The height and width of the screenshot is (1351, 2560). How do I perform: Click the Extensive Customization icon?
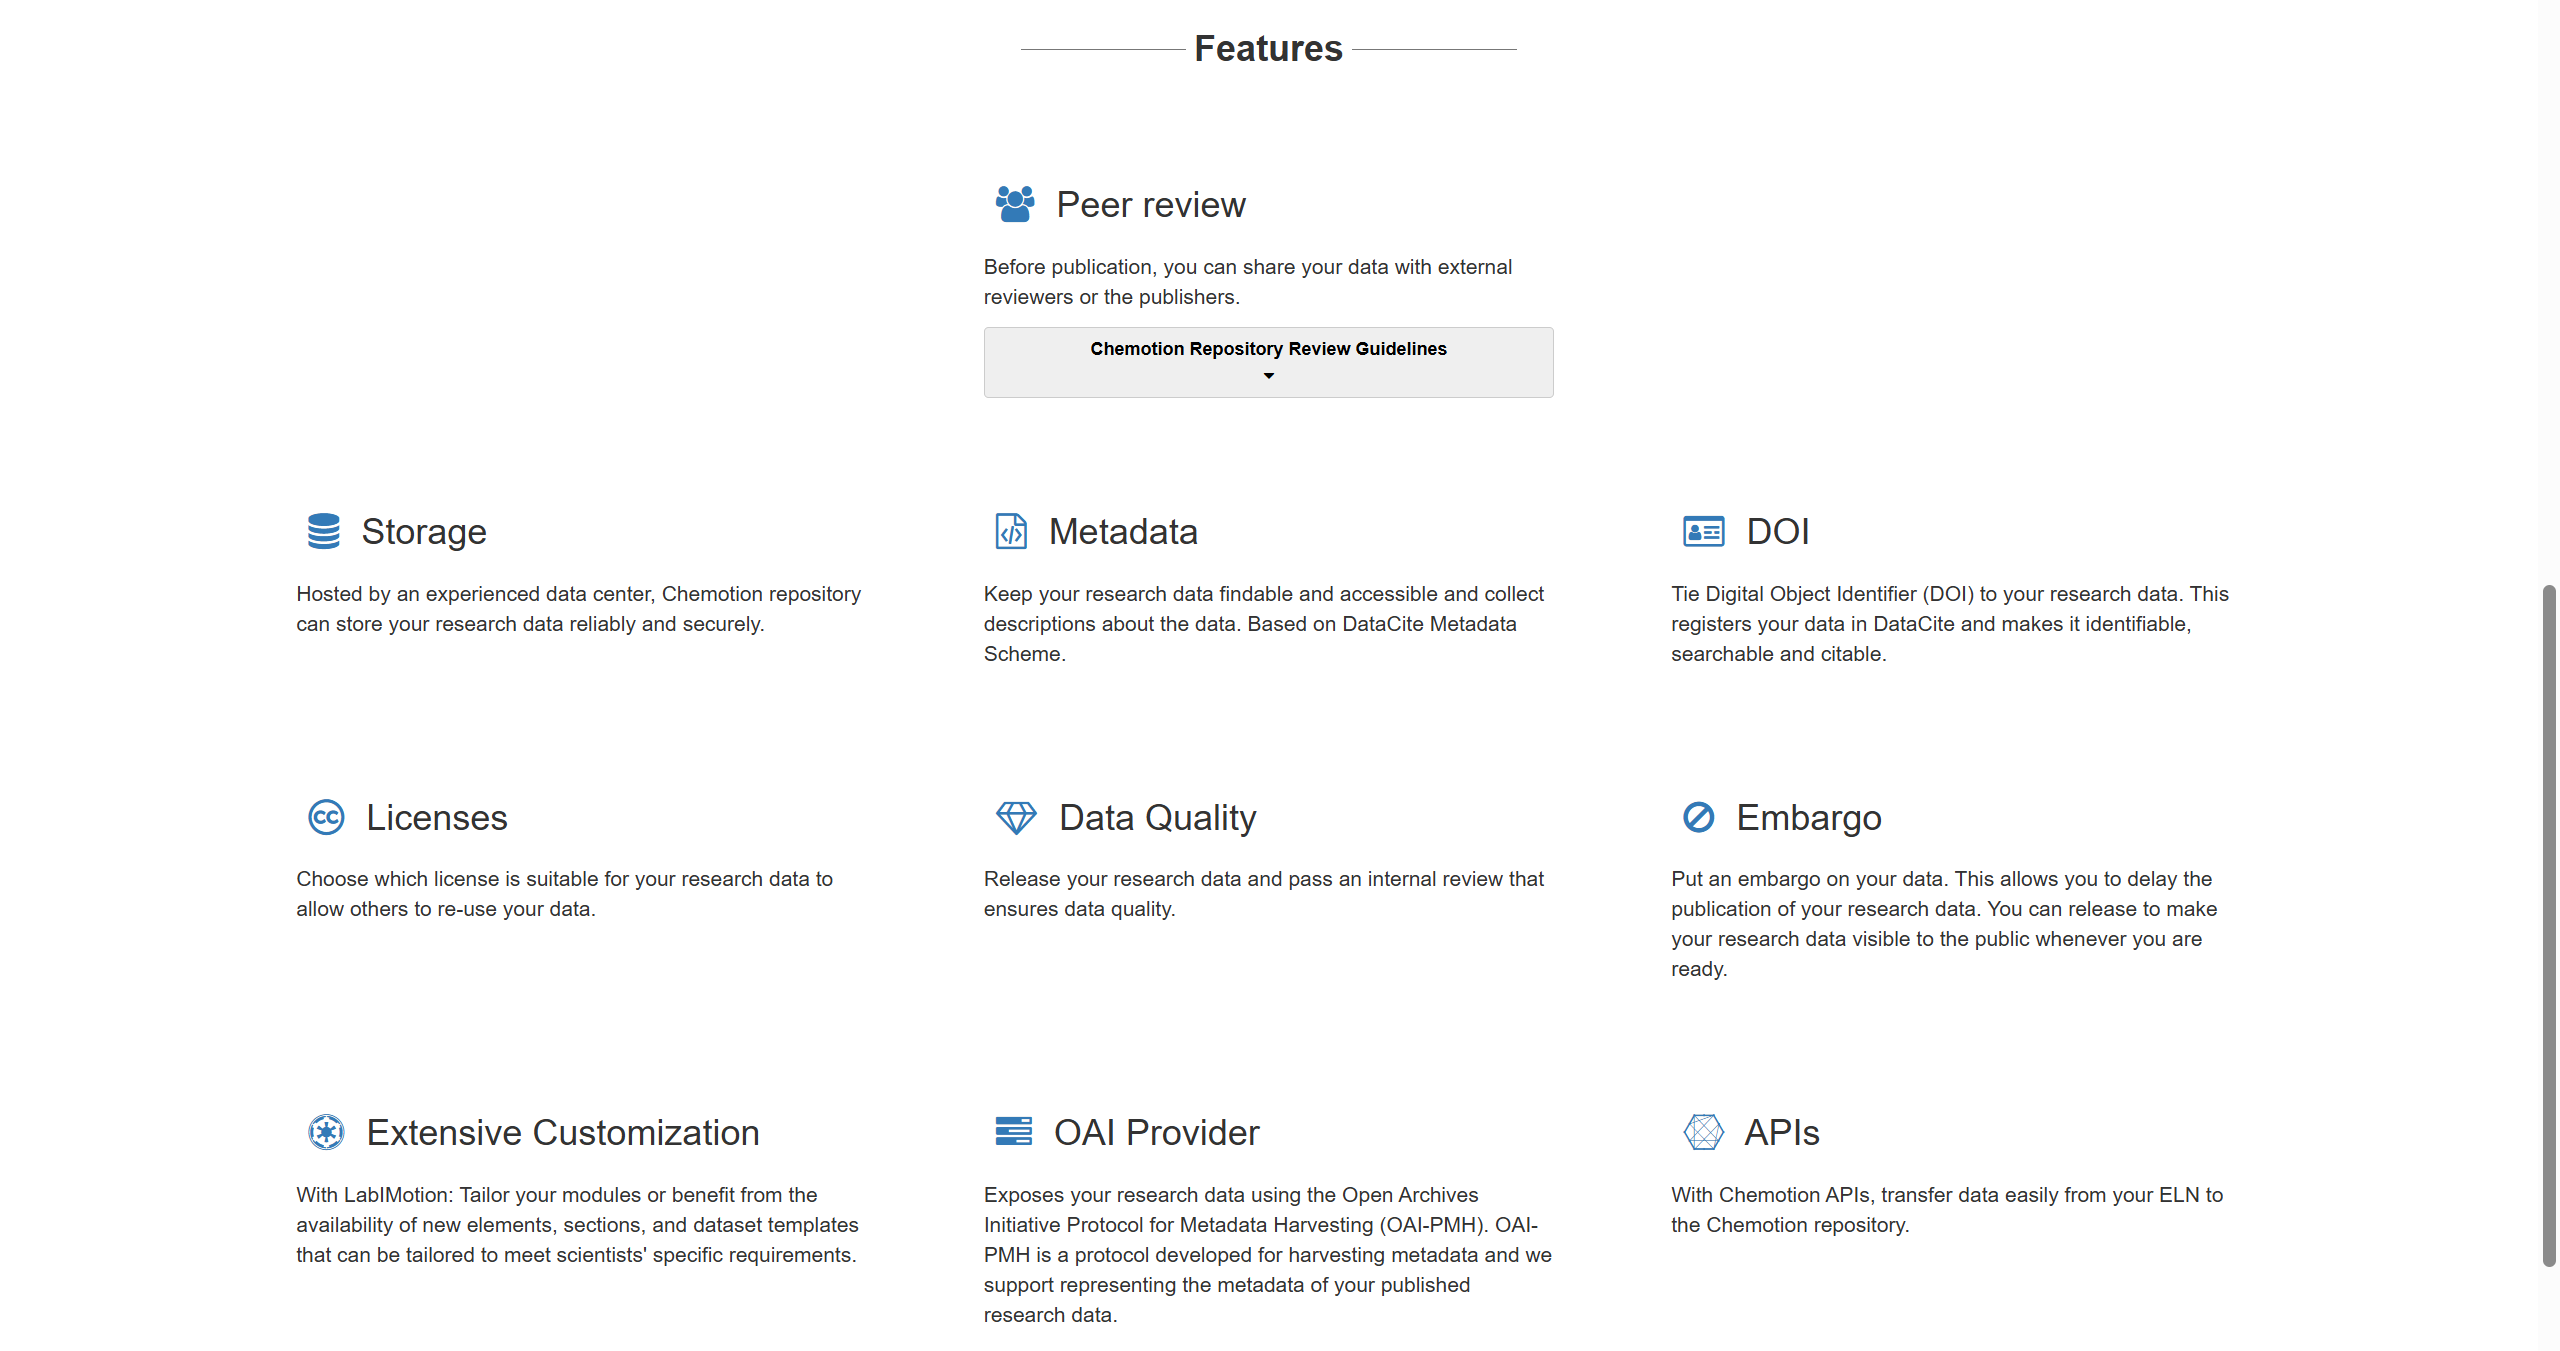pos(326,1132)
